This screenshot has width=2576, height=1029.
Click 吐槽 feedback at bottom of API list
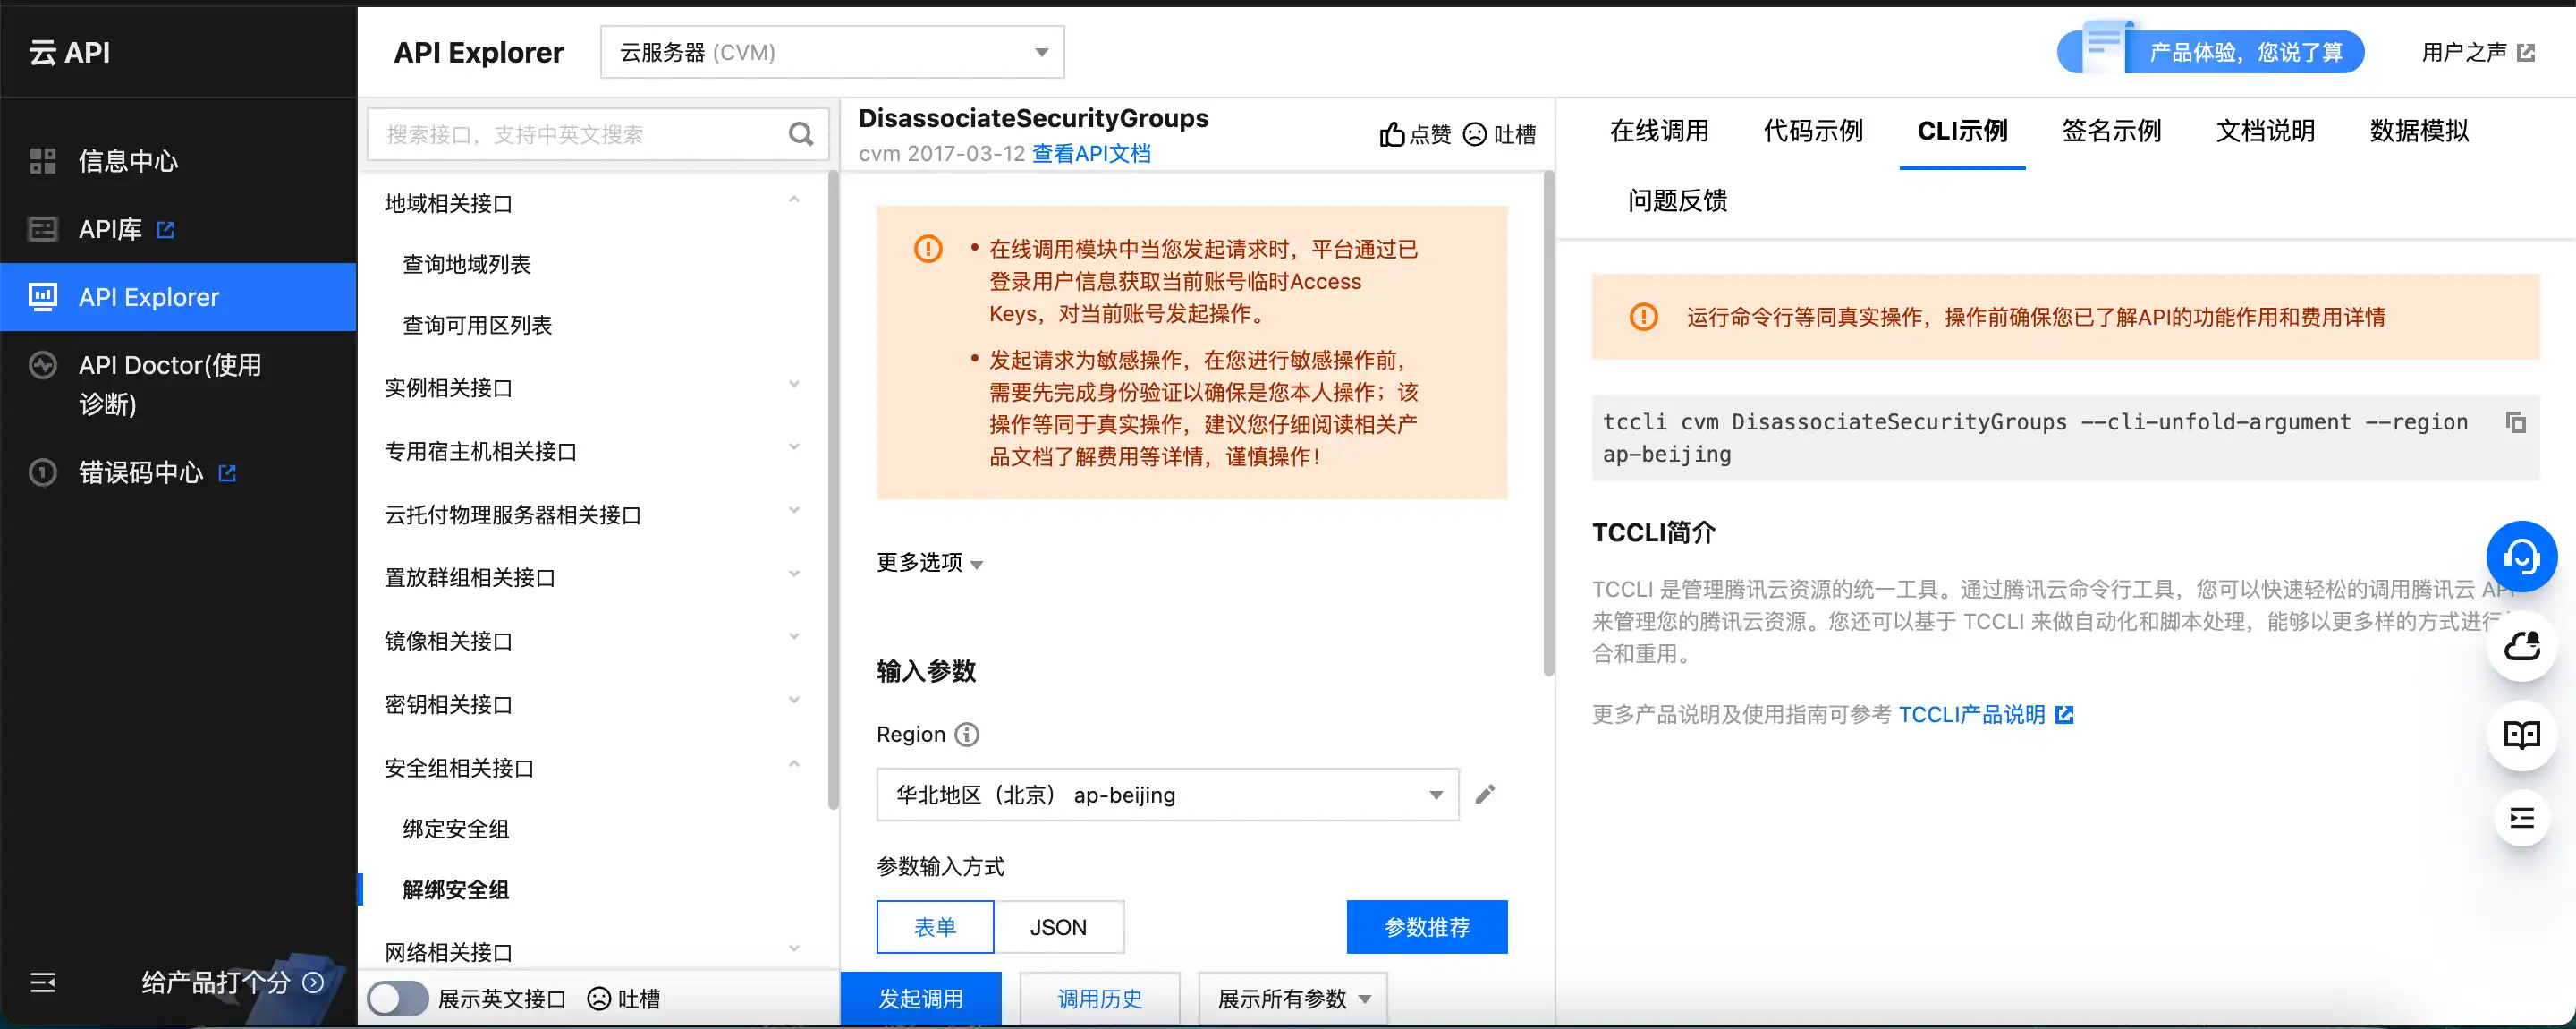[624, 999]
